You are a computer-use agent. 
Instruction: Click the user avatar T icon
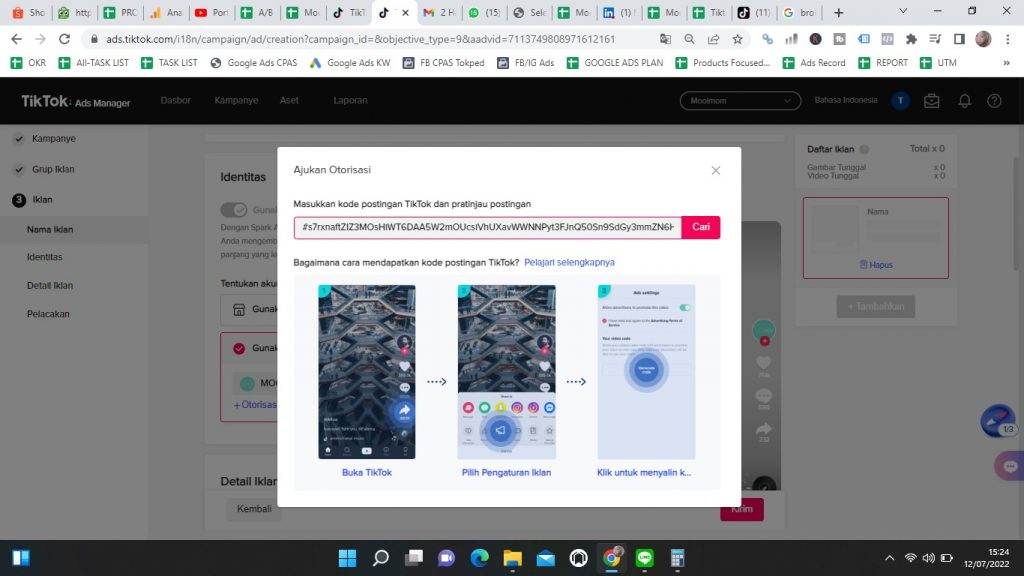click(x=901, y=101)
